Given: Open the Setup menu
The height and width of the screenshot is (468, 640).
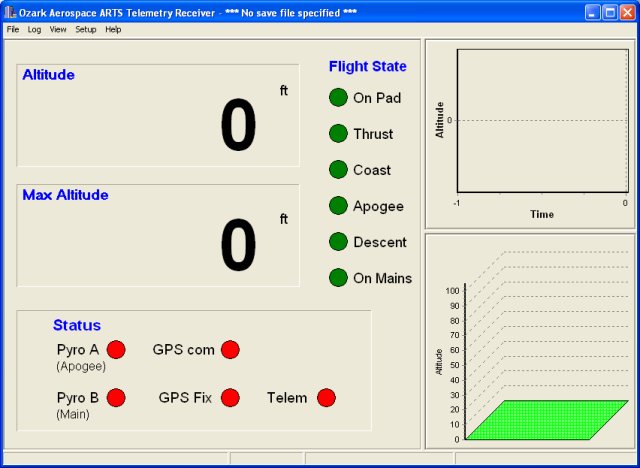Looking at the screenshot, I should pyautogui.click(x=86, y=30).
